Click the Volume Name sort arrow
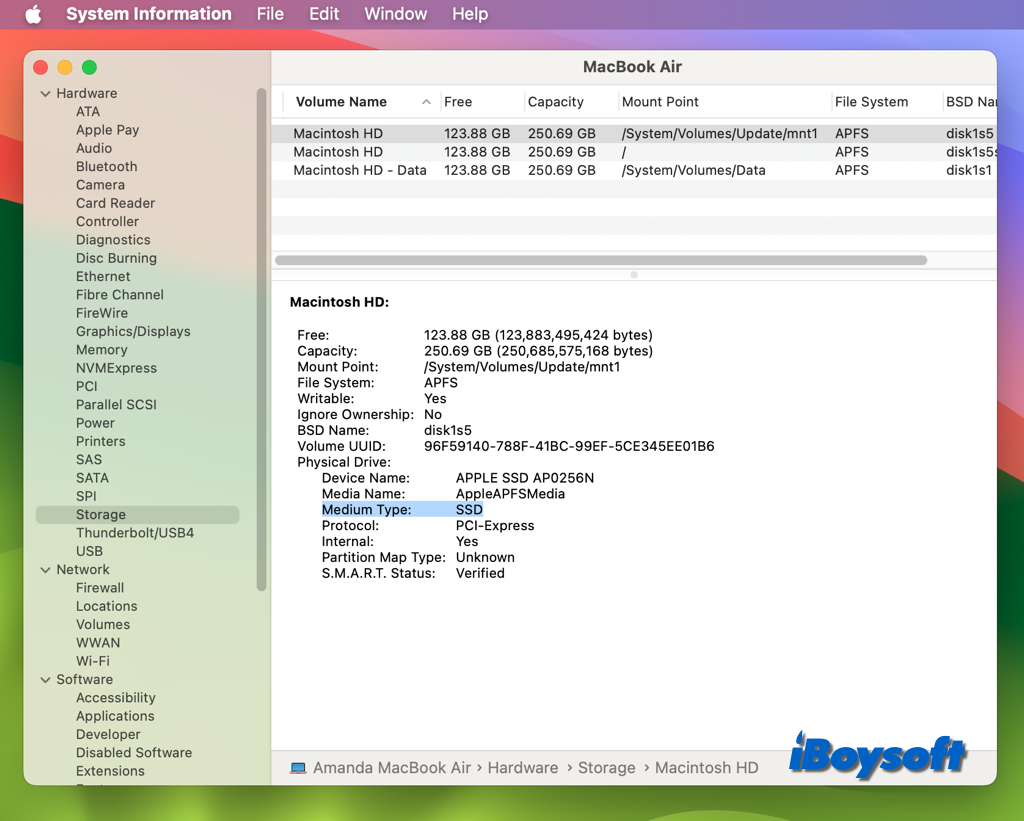 tap(427, 102)
